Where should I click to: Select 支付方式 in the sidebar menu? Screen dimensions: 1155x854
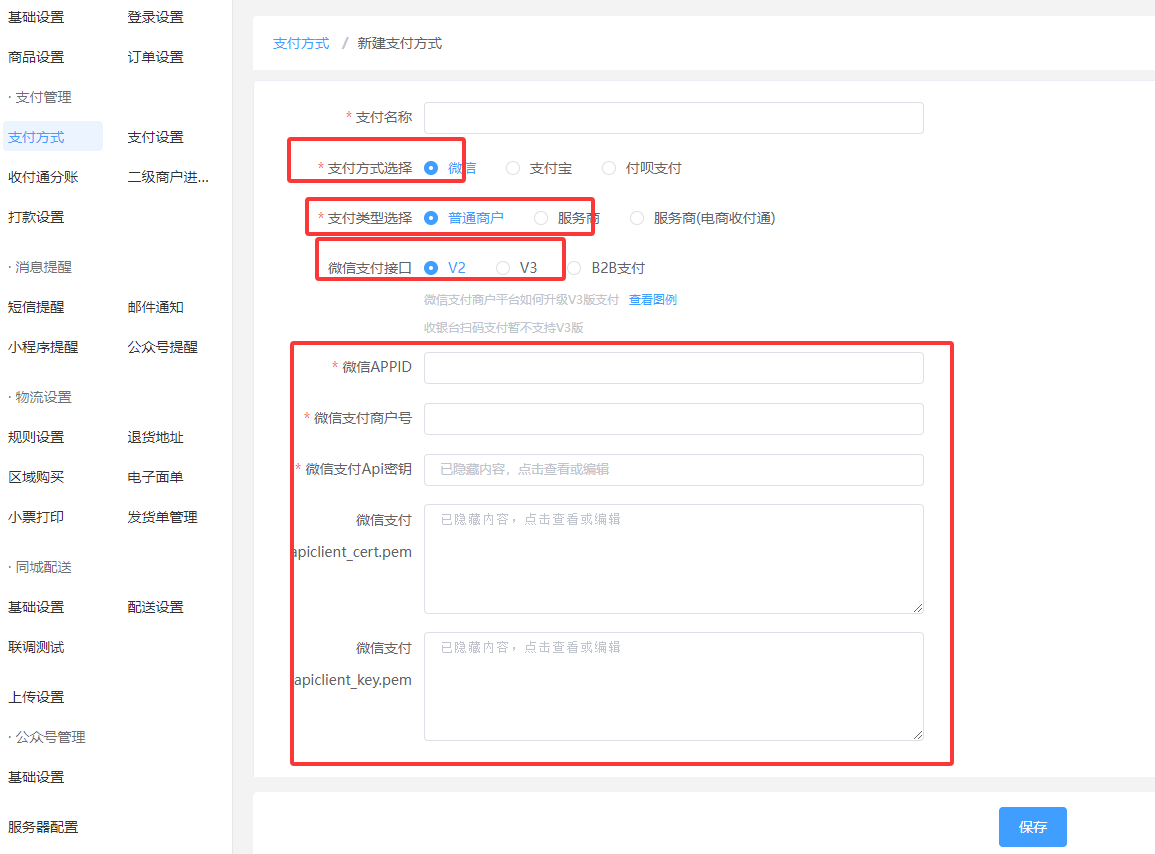click(53, 137)
